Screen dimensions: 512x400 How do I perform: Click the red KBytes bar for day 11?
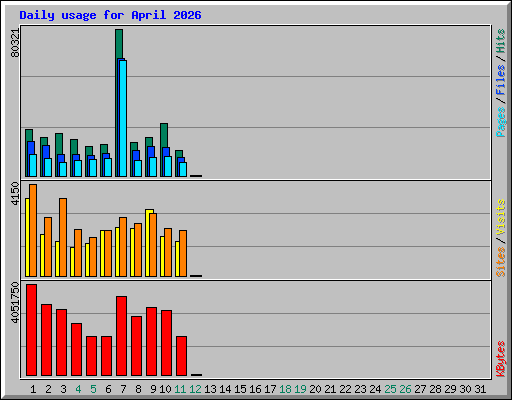(182, 356)
